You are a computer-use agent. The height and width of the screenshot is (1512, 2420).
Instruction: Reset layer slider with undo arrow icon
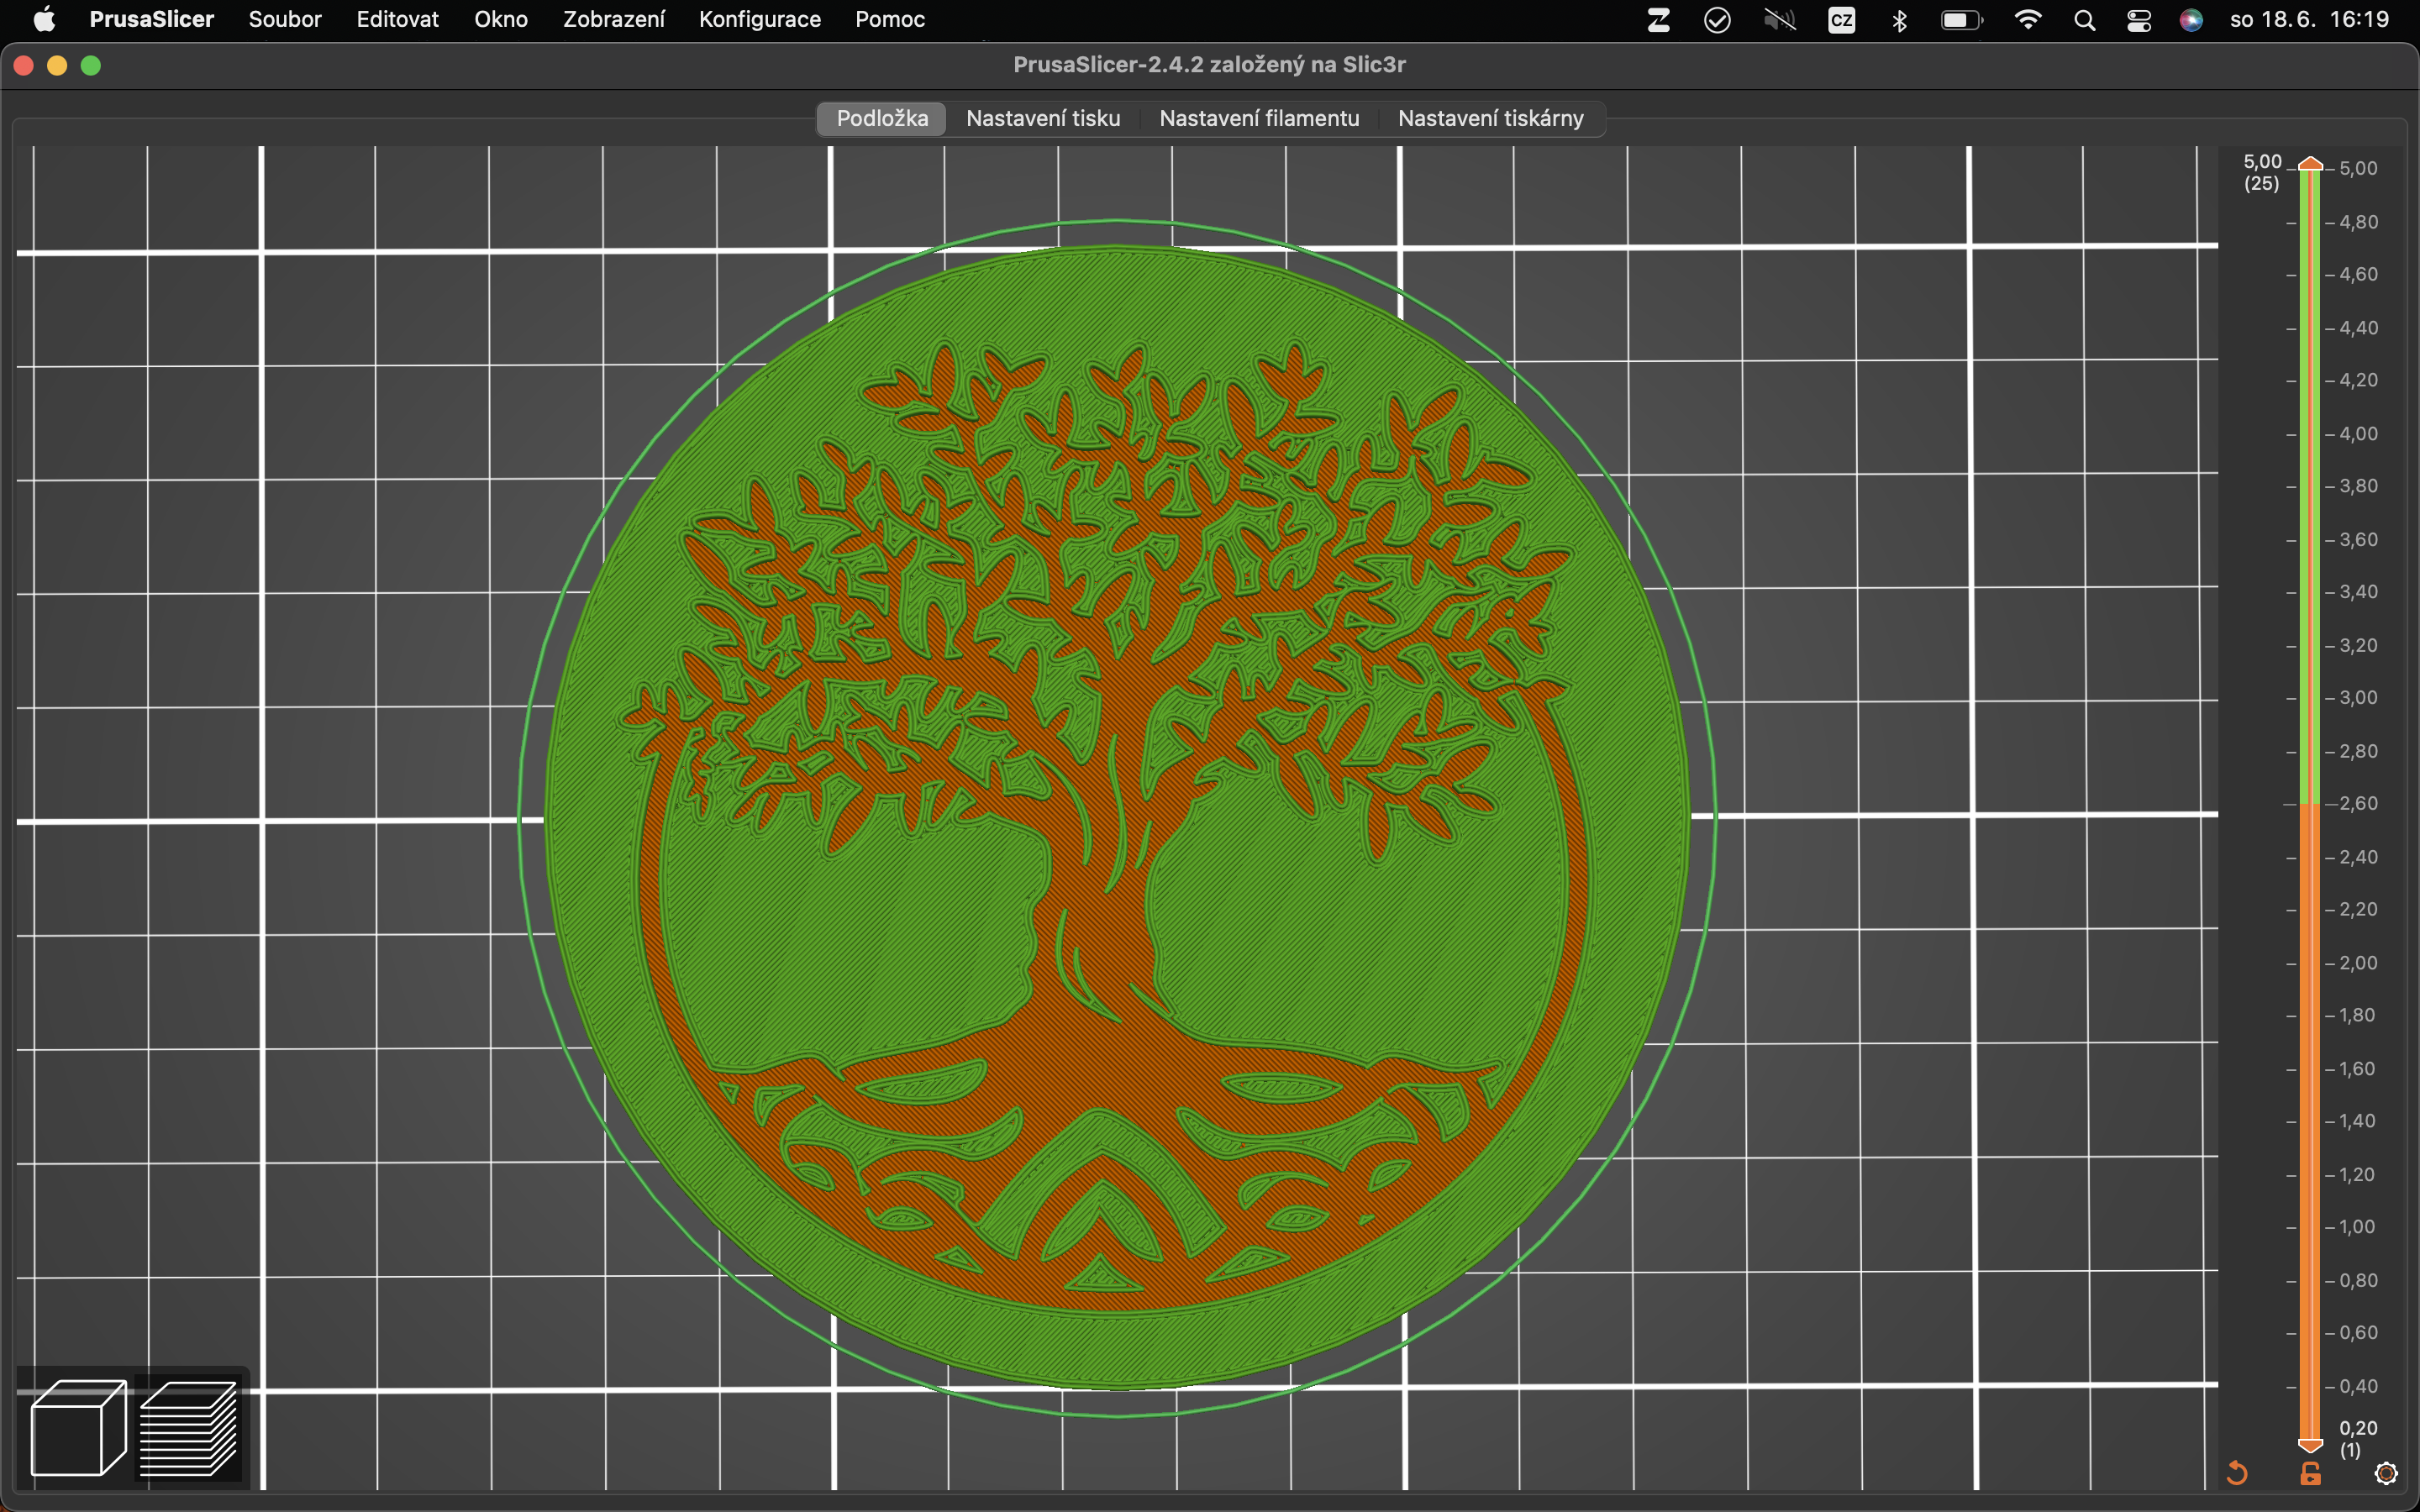(2237, 1473)
